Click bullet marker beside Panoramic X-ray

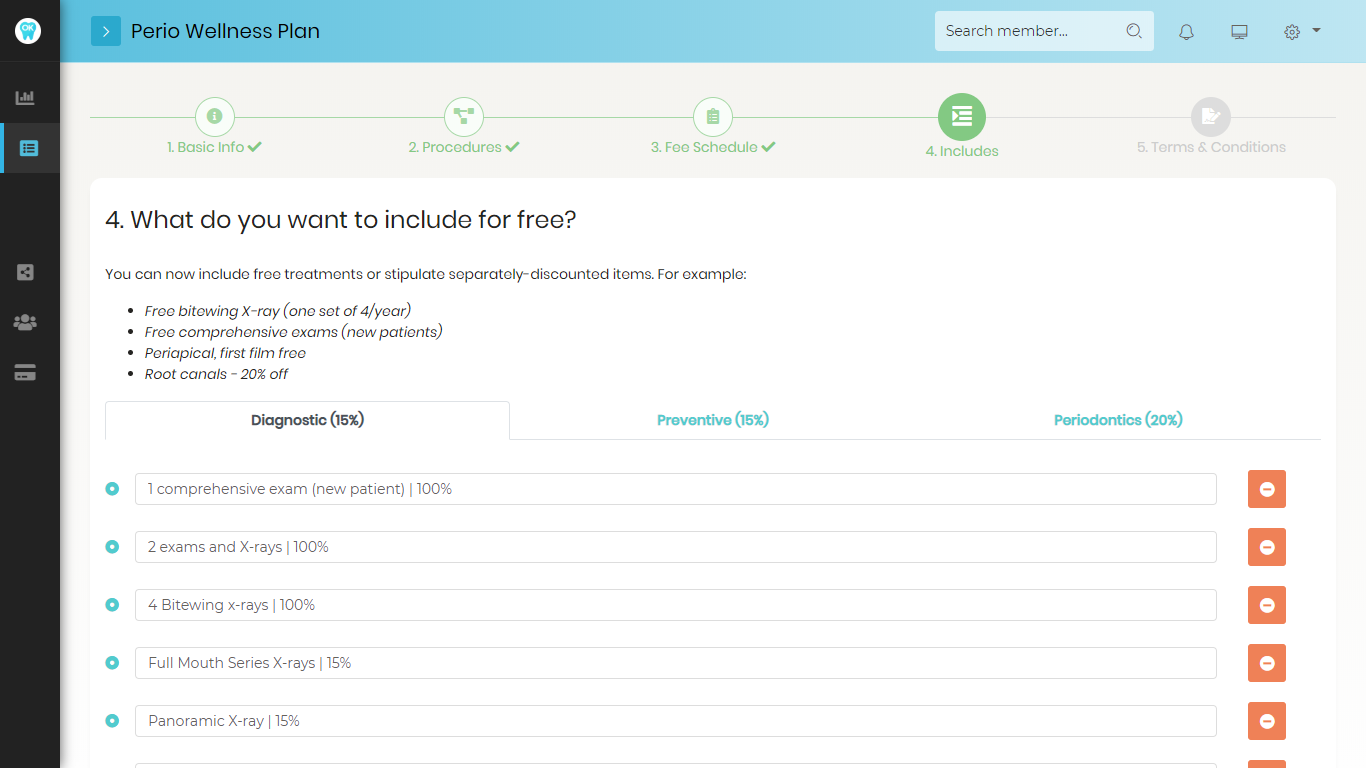(x=112, y=721)
